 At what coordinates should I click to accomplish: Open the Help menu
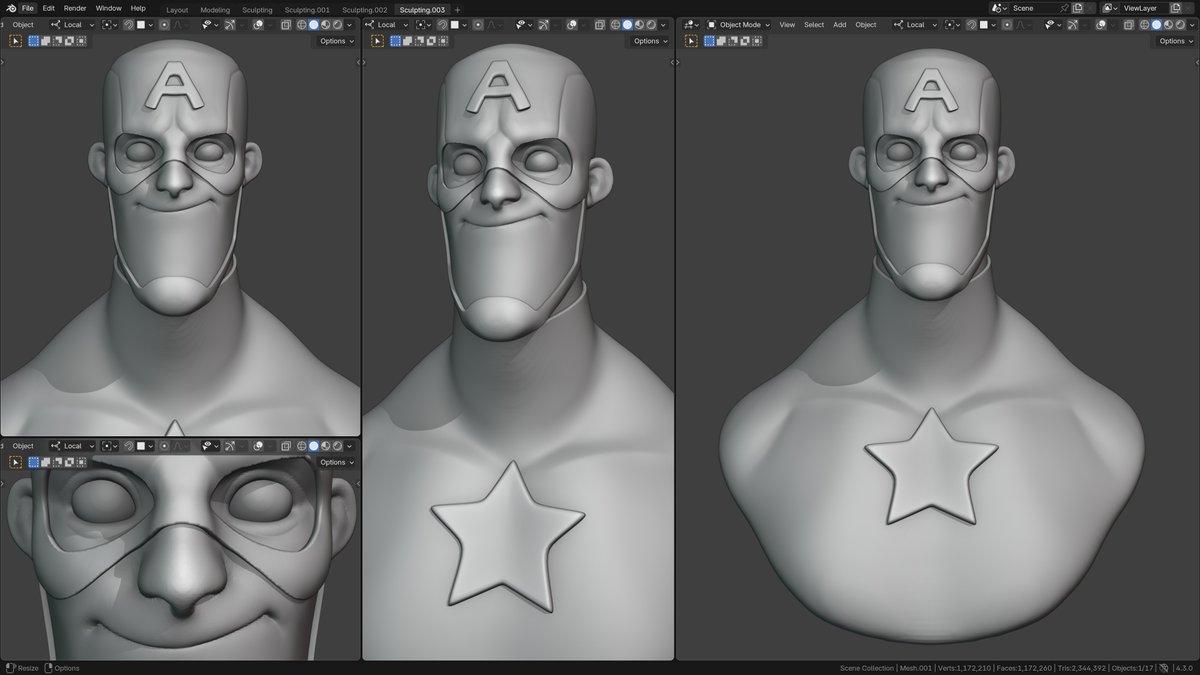click(138, 8)
